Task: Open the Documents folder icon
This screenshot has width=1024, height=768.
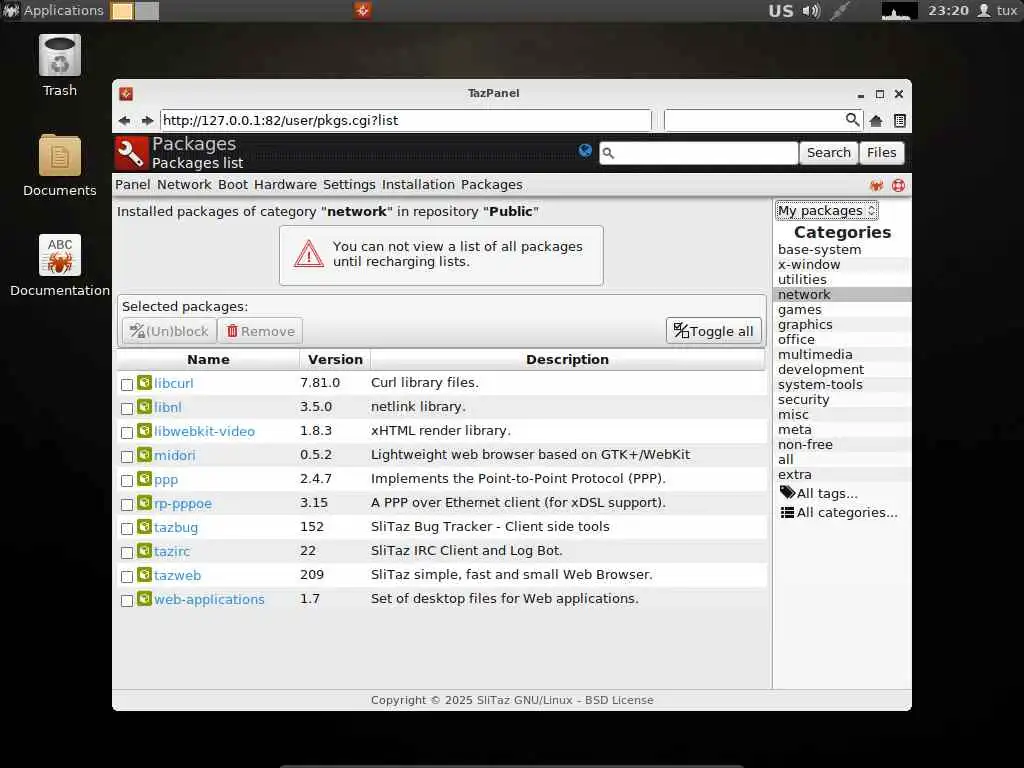Action: coord(59,155)
